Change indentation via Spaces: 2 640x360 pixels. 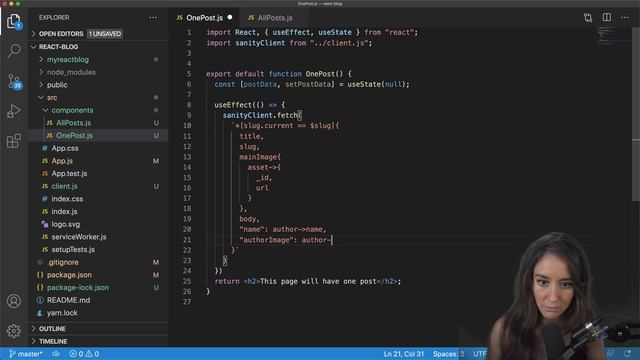click(x=448, y=354)
